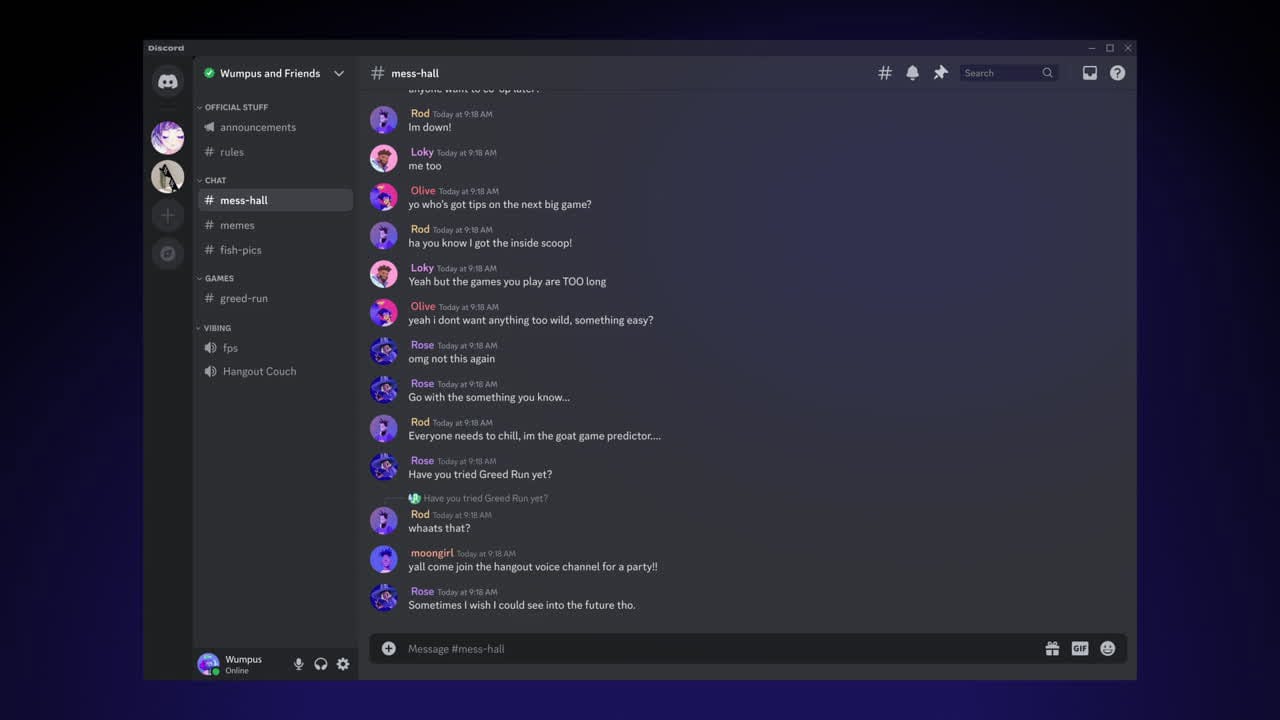Collapse the VIBING category
This screenshot has height=720, width=1280.
pyautogui.click(x=215, y=328)
